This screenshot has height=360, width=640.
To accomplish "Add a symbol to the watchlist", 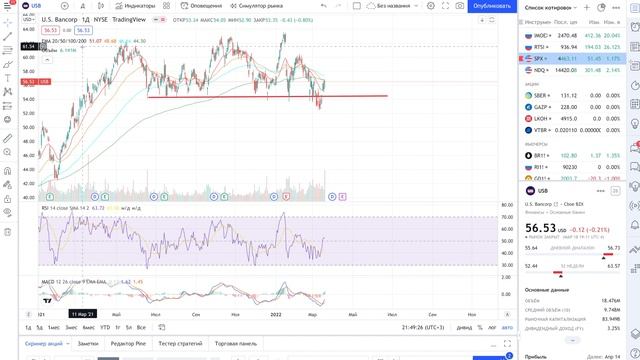I will [587, 7].
